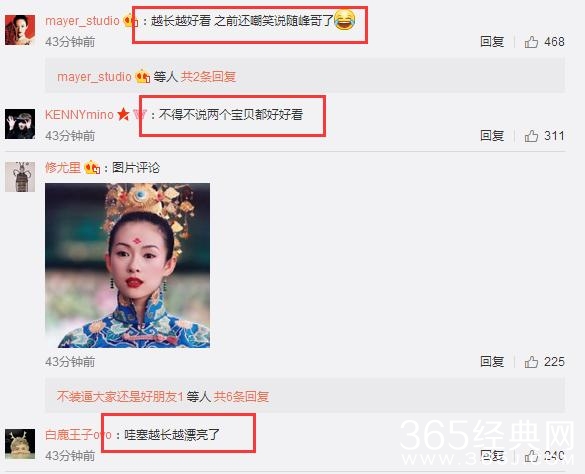This screenshot has width=585, height=474.
Task: Open 白鹿王子ovo's profile avatar
Action: coord(20,444)
